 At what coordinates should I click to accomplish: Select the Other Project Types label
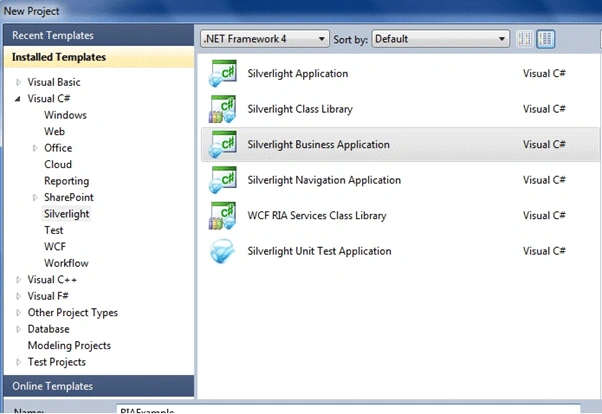(73, 313)
